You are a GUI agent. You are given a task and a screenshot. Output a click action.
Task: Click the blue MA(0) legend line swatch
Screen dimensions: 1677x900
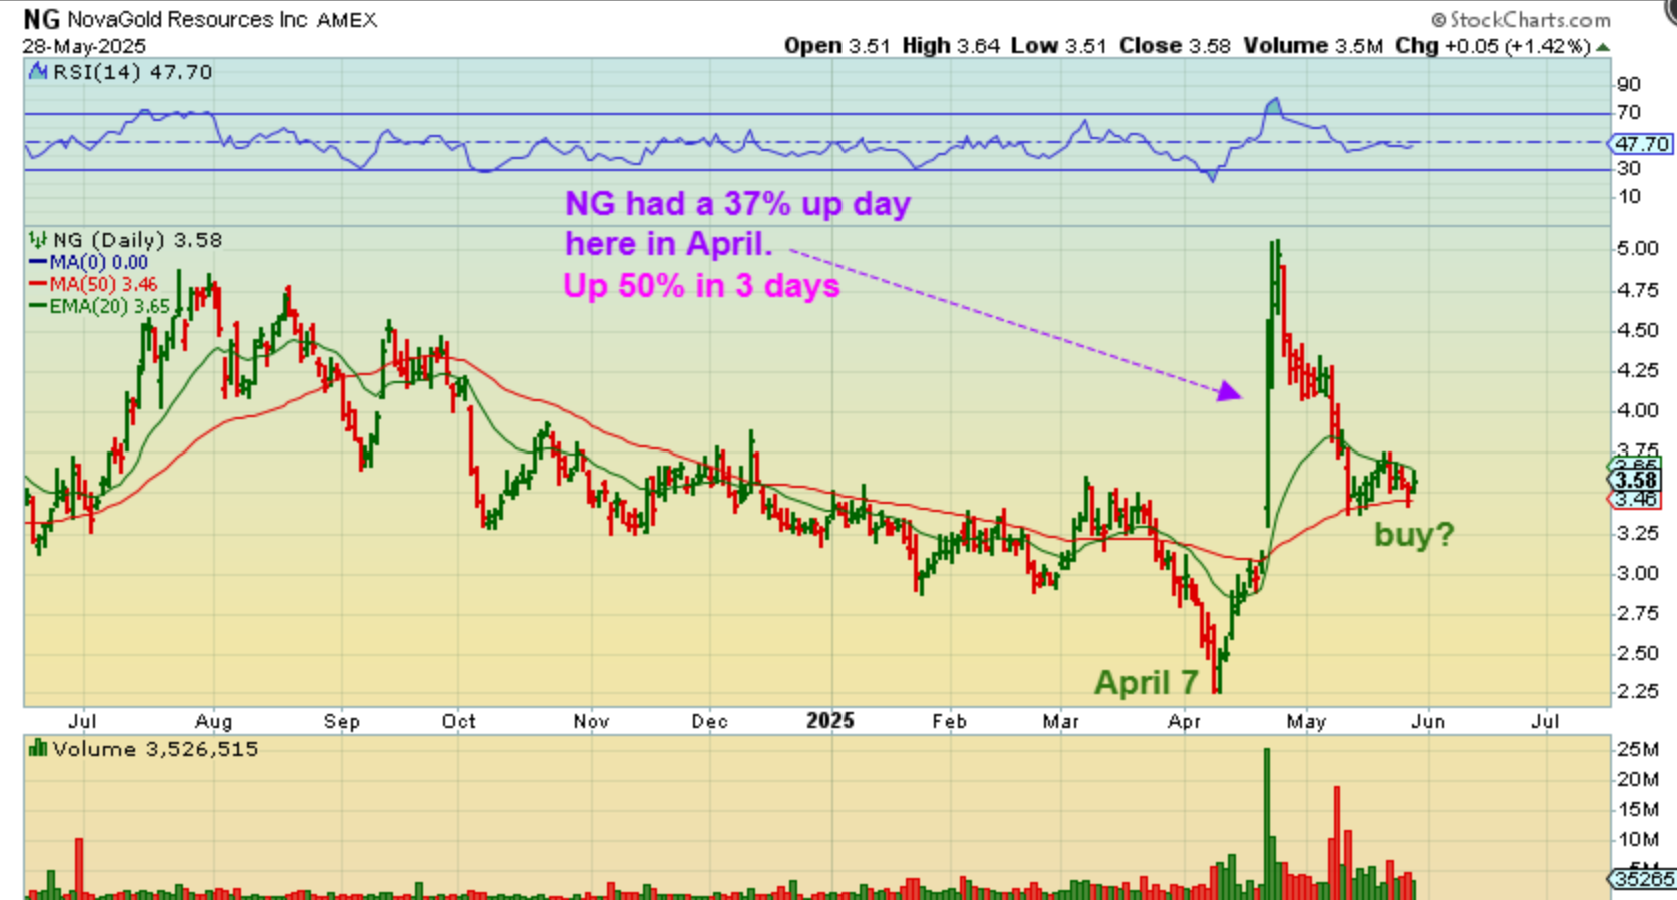point(38,263)
